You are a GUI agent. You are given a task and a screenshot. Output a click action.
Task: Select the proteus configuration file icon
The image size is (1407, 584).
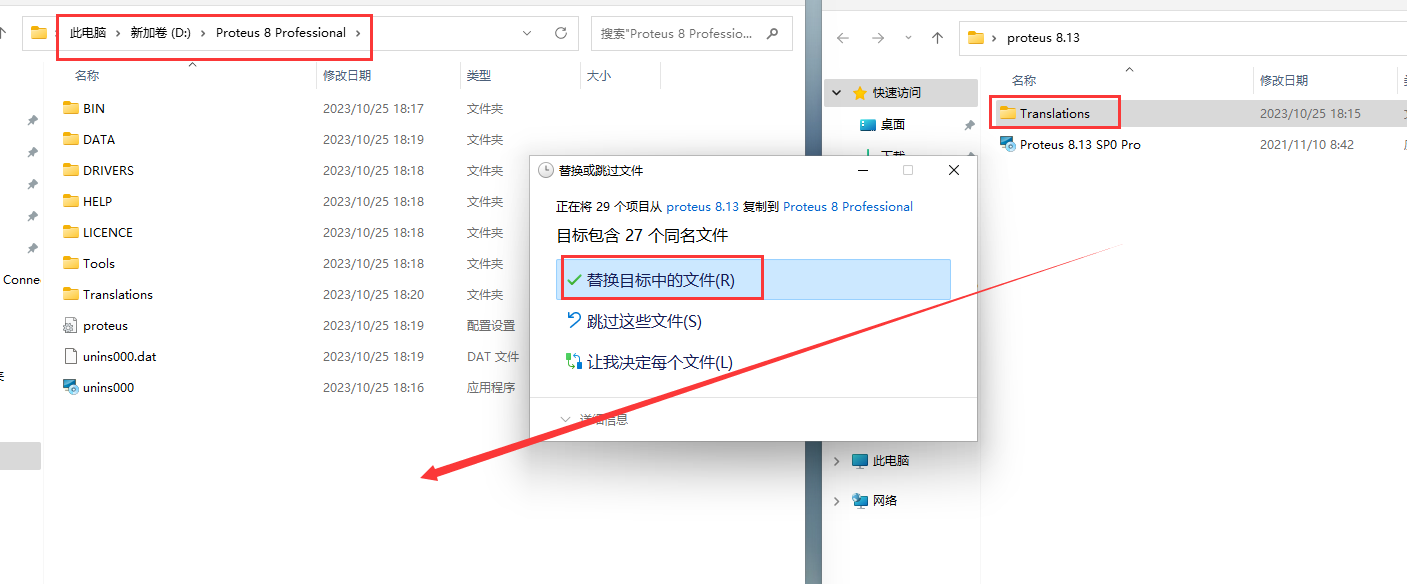click(70, 325)
